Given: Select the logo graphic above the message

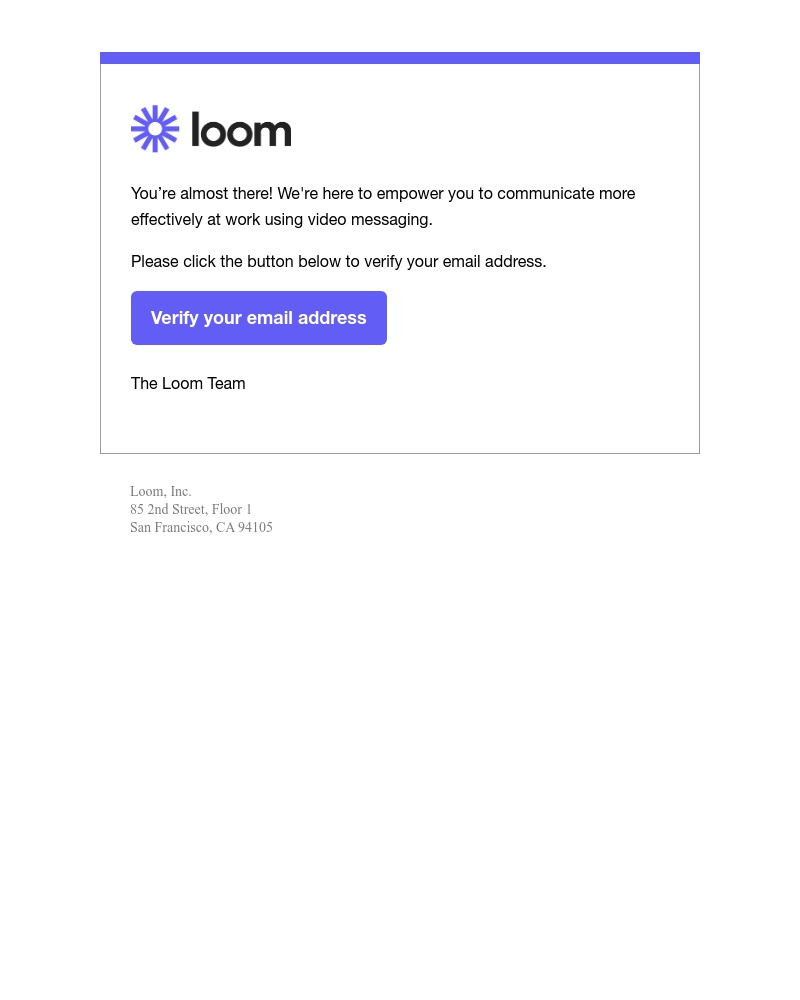Looking at the screenshot, I should [210, 128].
